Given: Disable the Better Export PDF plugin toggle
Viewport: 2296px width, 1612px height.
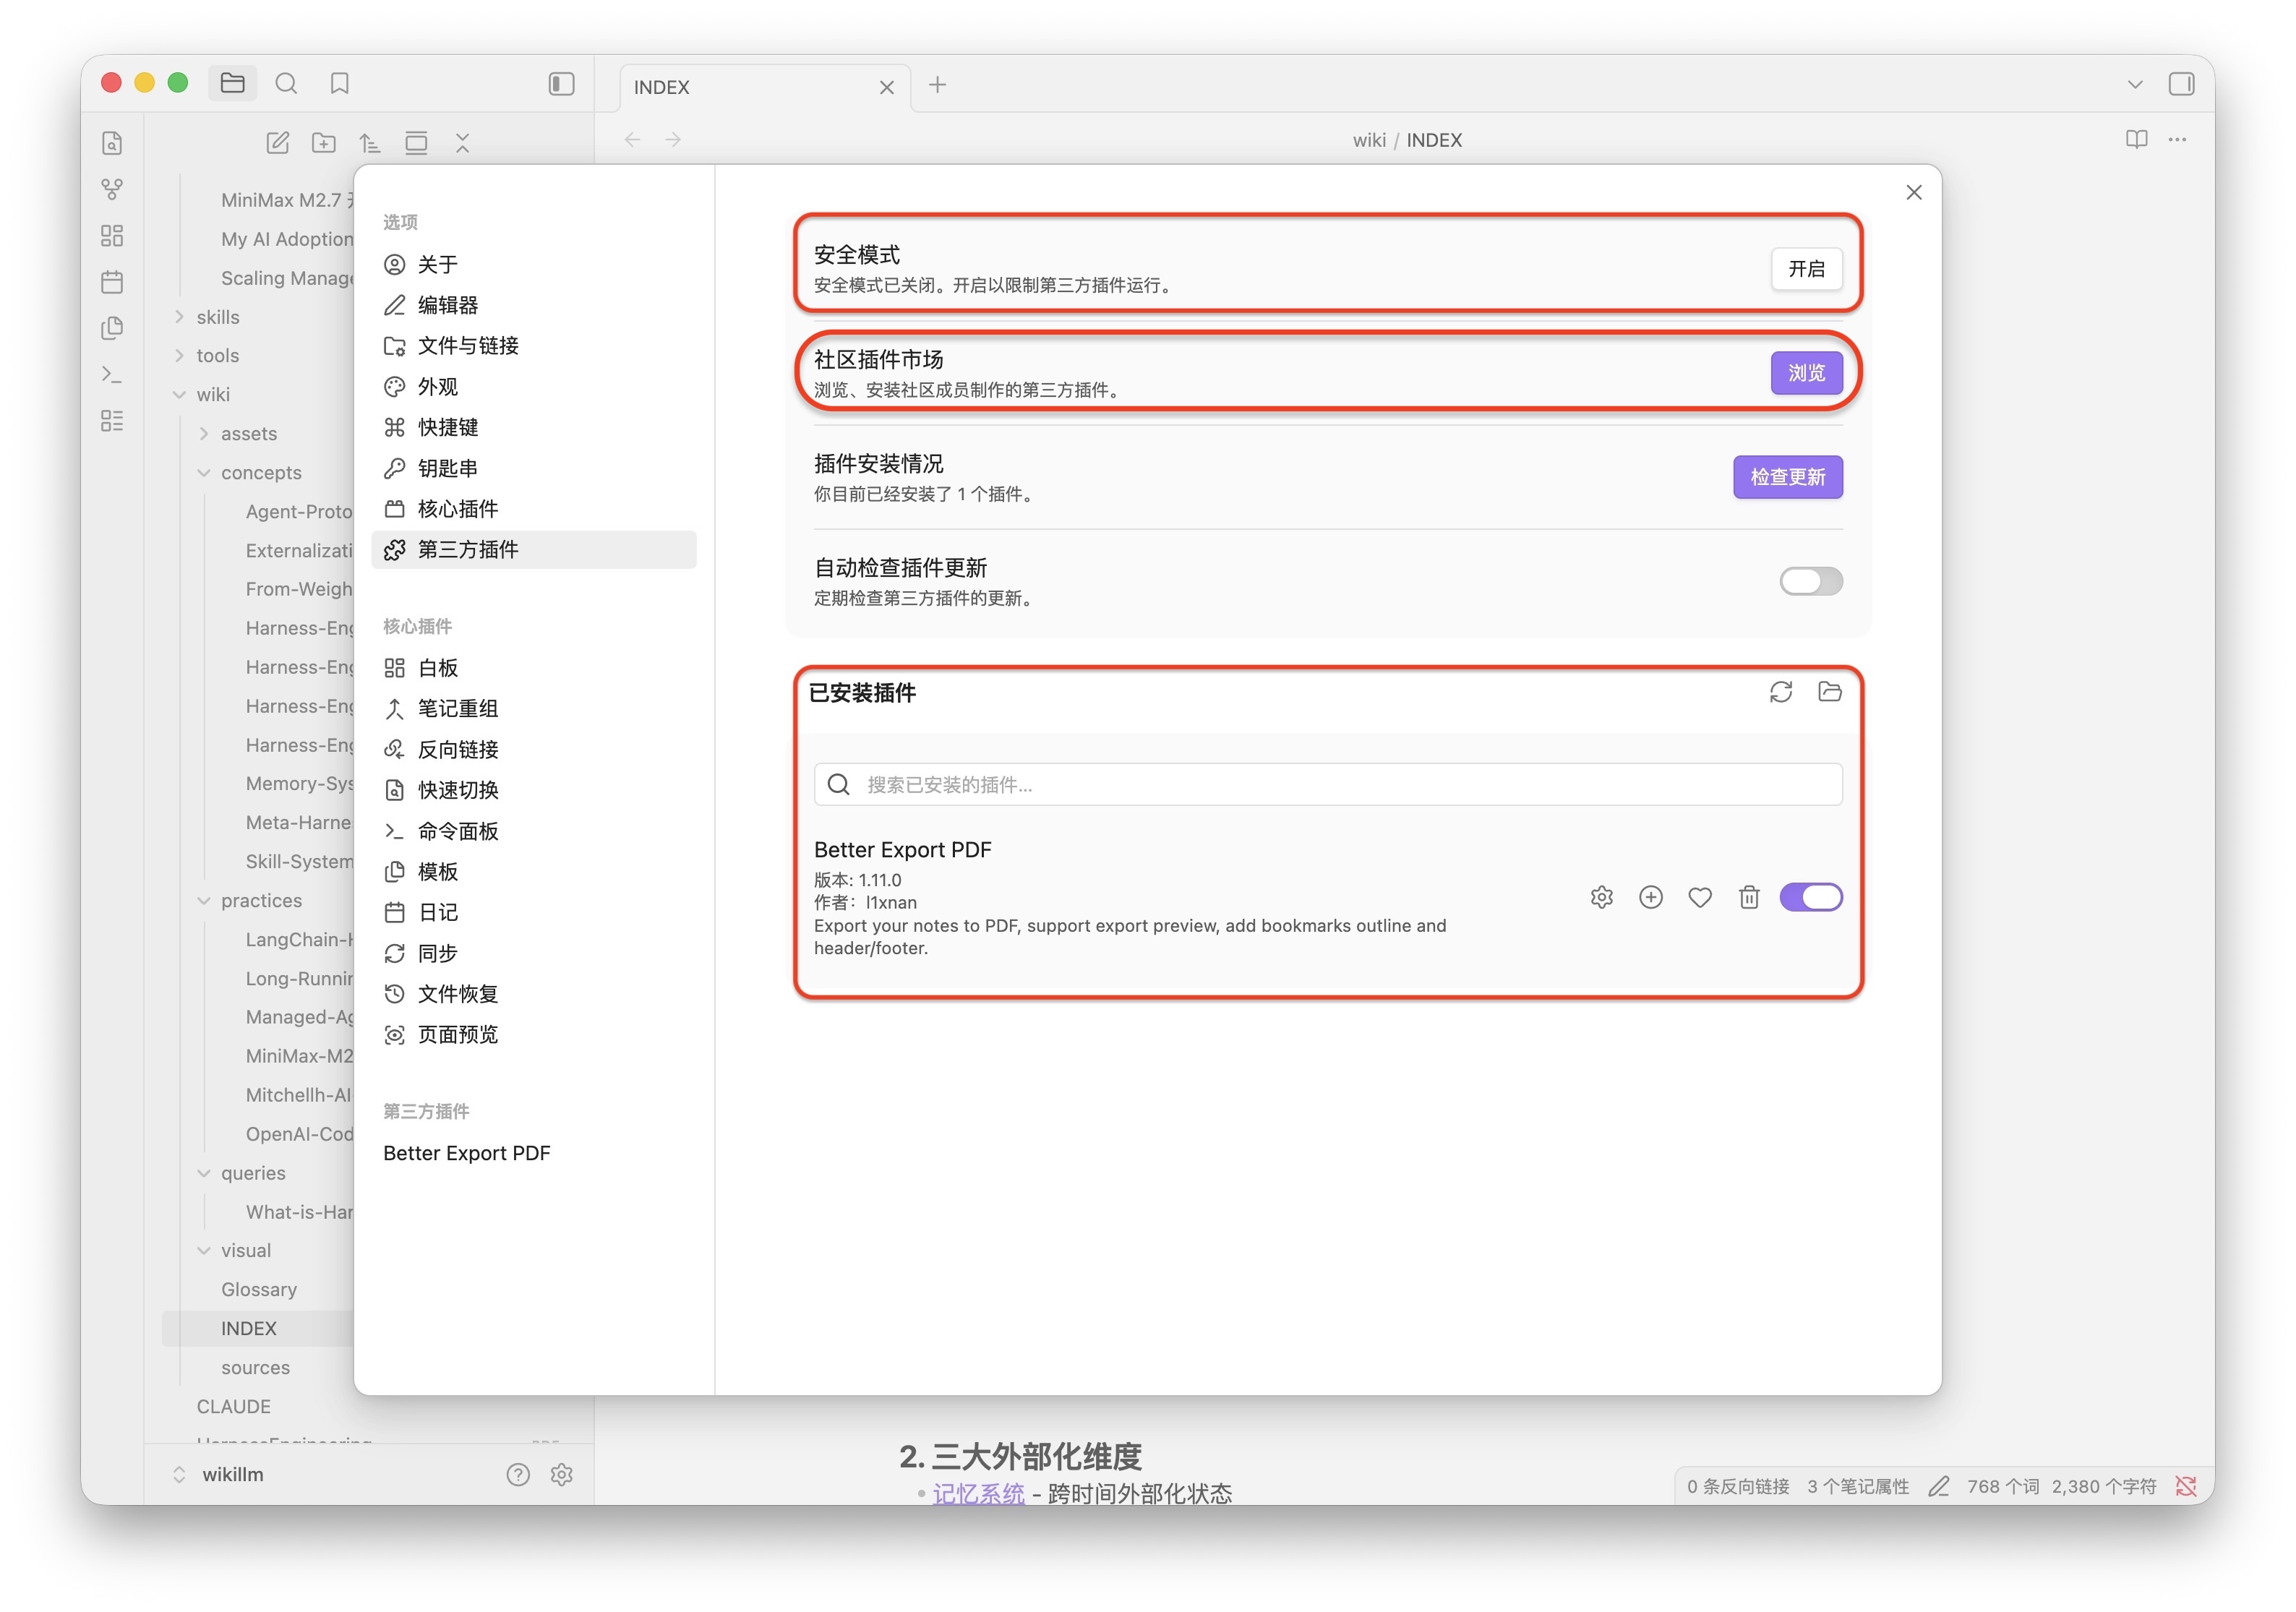Looking at the screenshot, I should [1810, 897].
